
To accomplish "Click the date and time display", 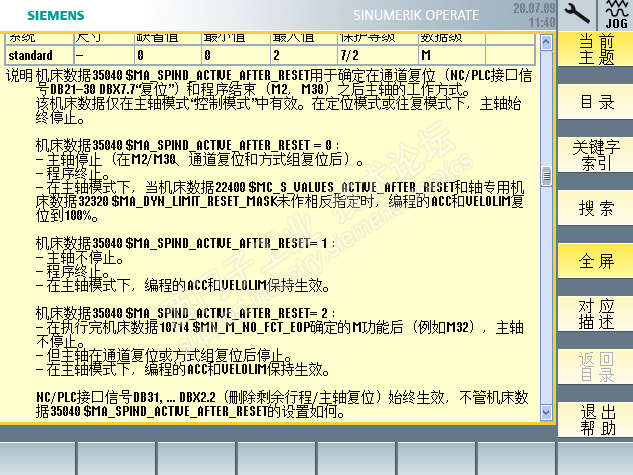I will click(x=534, y=15).
